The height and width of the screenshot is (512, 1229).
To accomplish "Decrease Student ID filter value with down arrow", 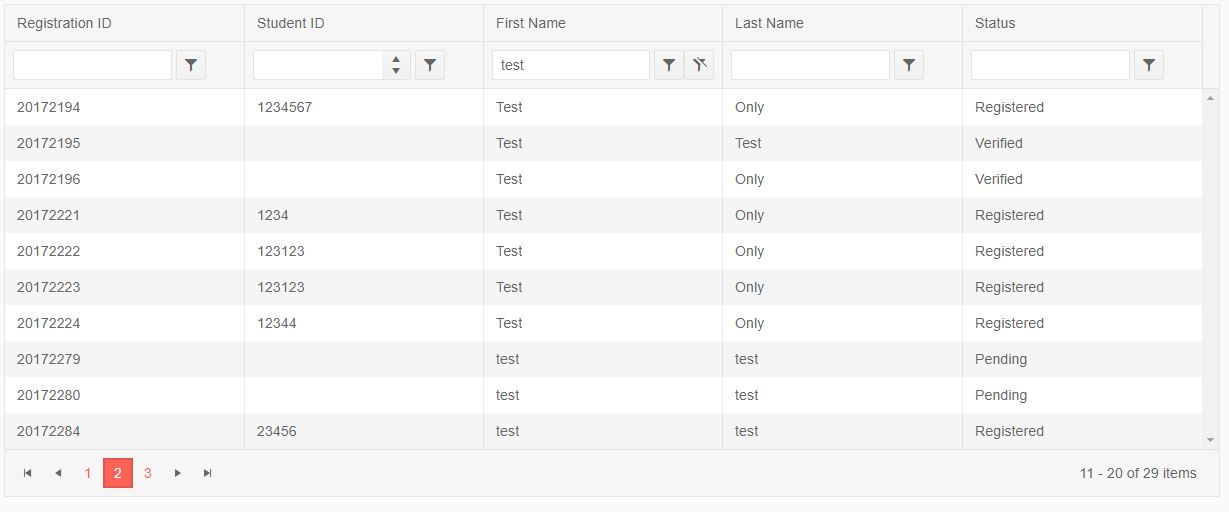I will [x=396, y=71].
